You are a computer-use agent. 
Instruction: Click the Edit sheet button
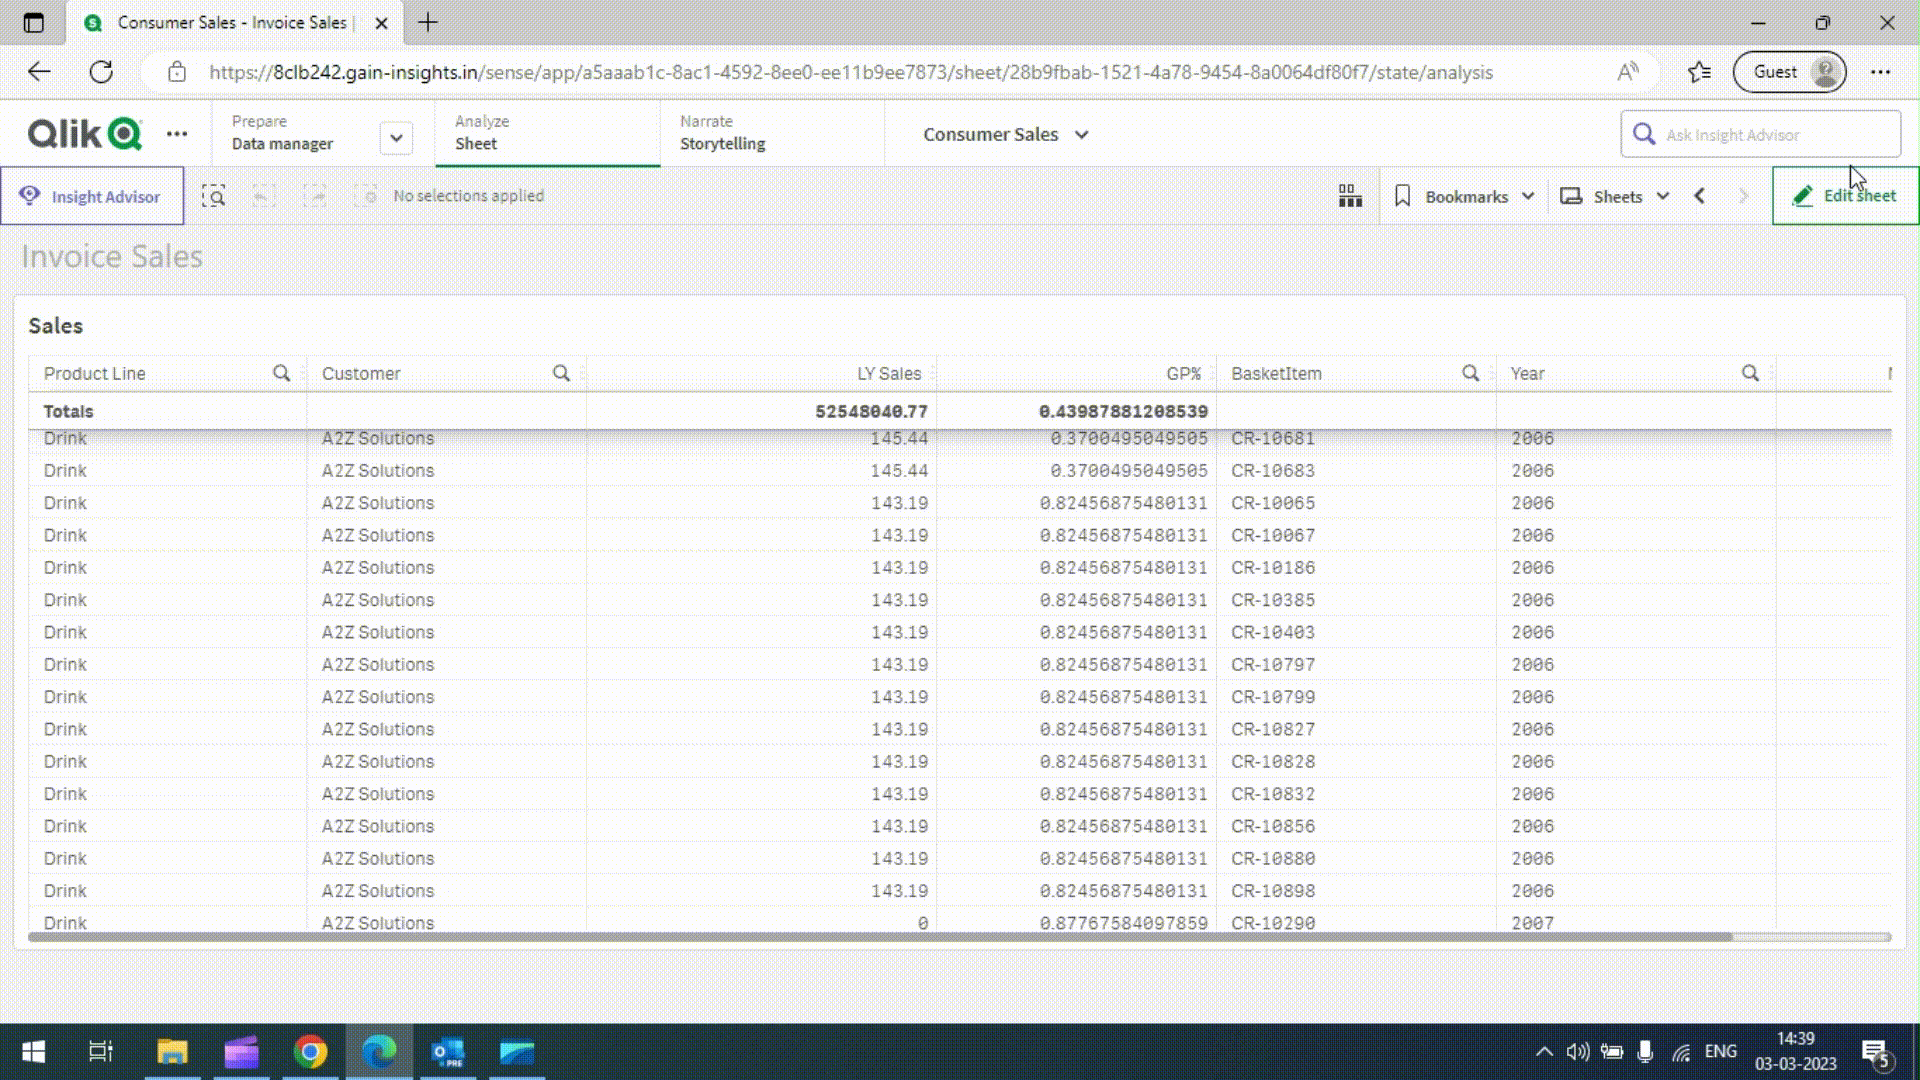click(1845, 196)
